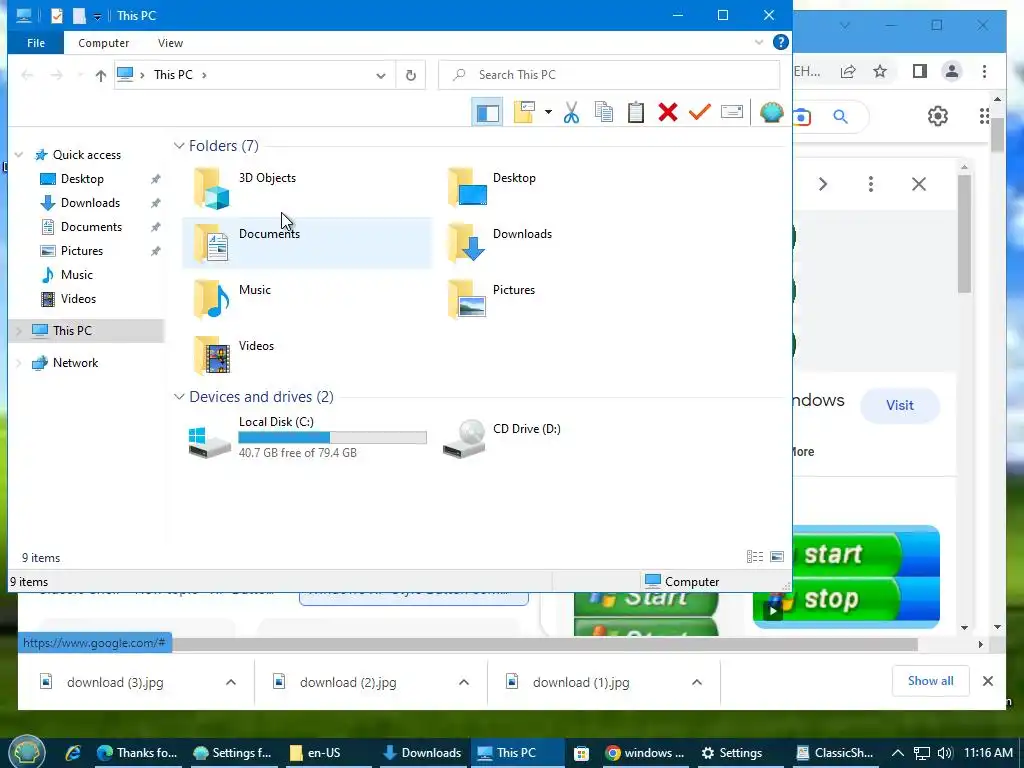Click the Paste clipboard icon
This screenshot has width=1024, height=768.
[635, 112]
